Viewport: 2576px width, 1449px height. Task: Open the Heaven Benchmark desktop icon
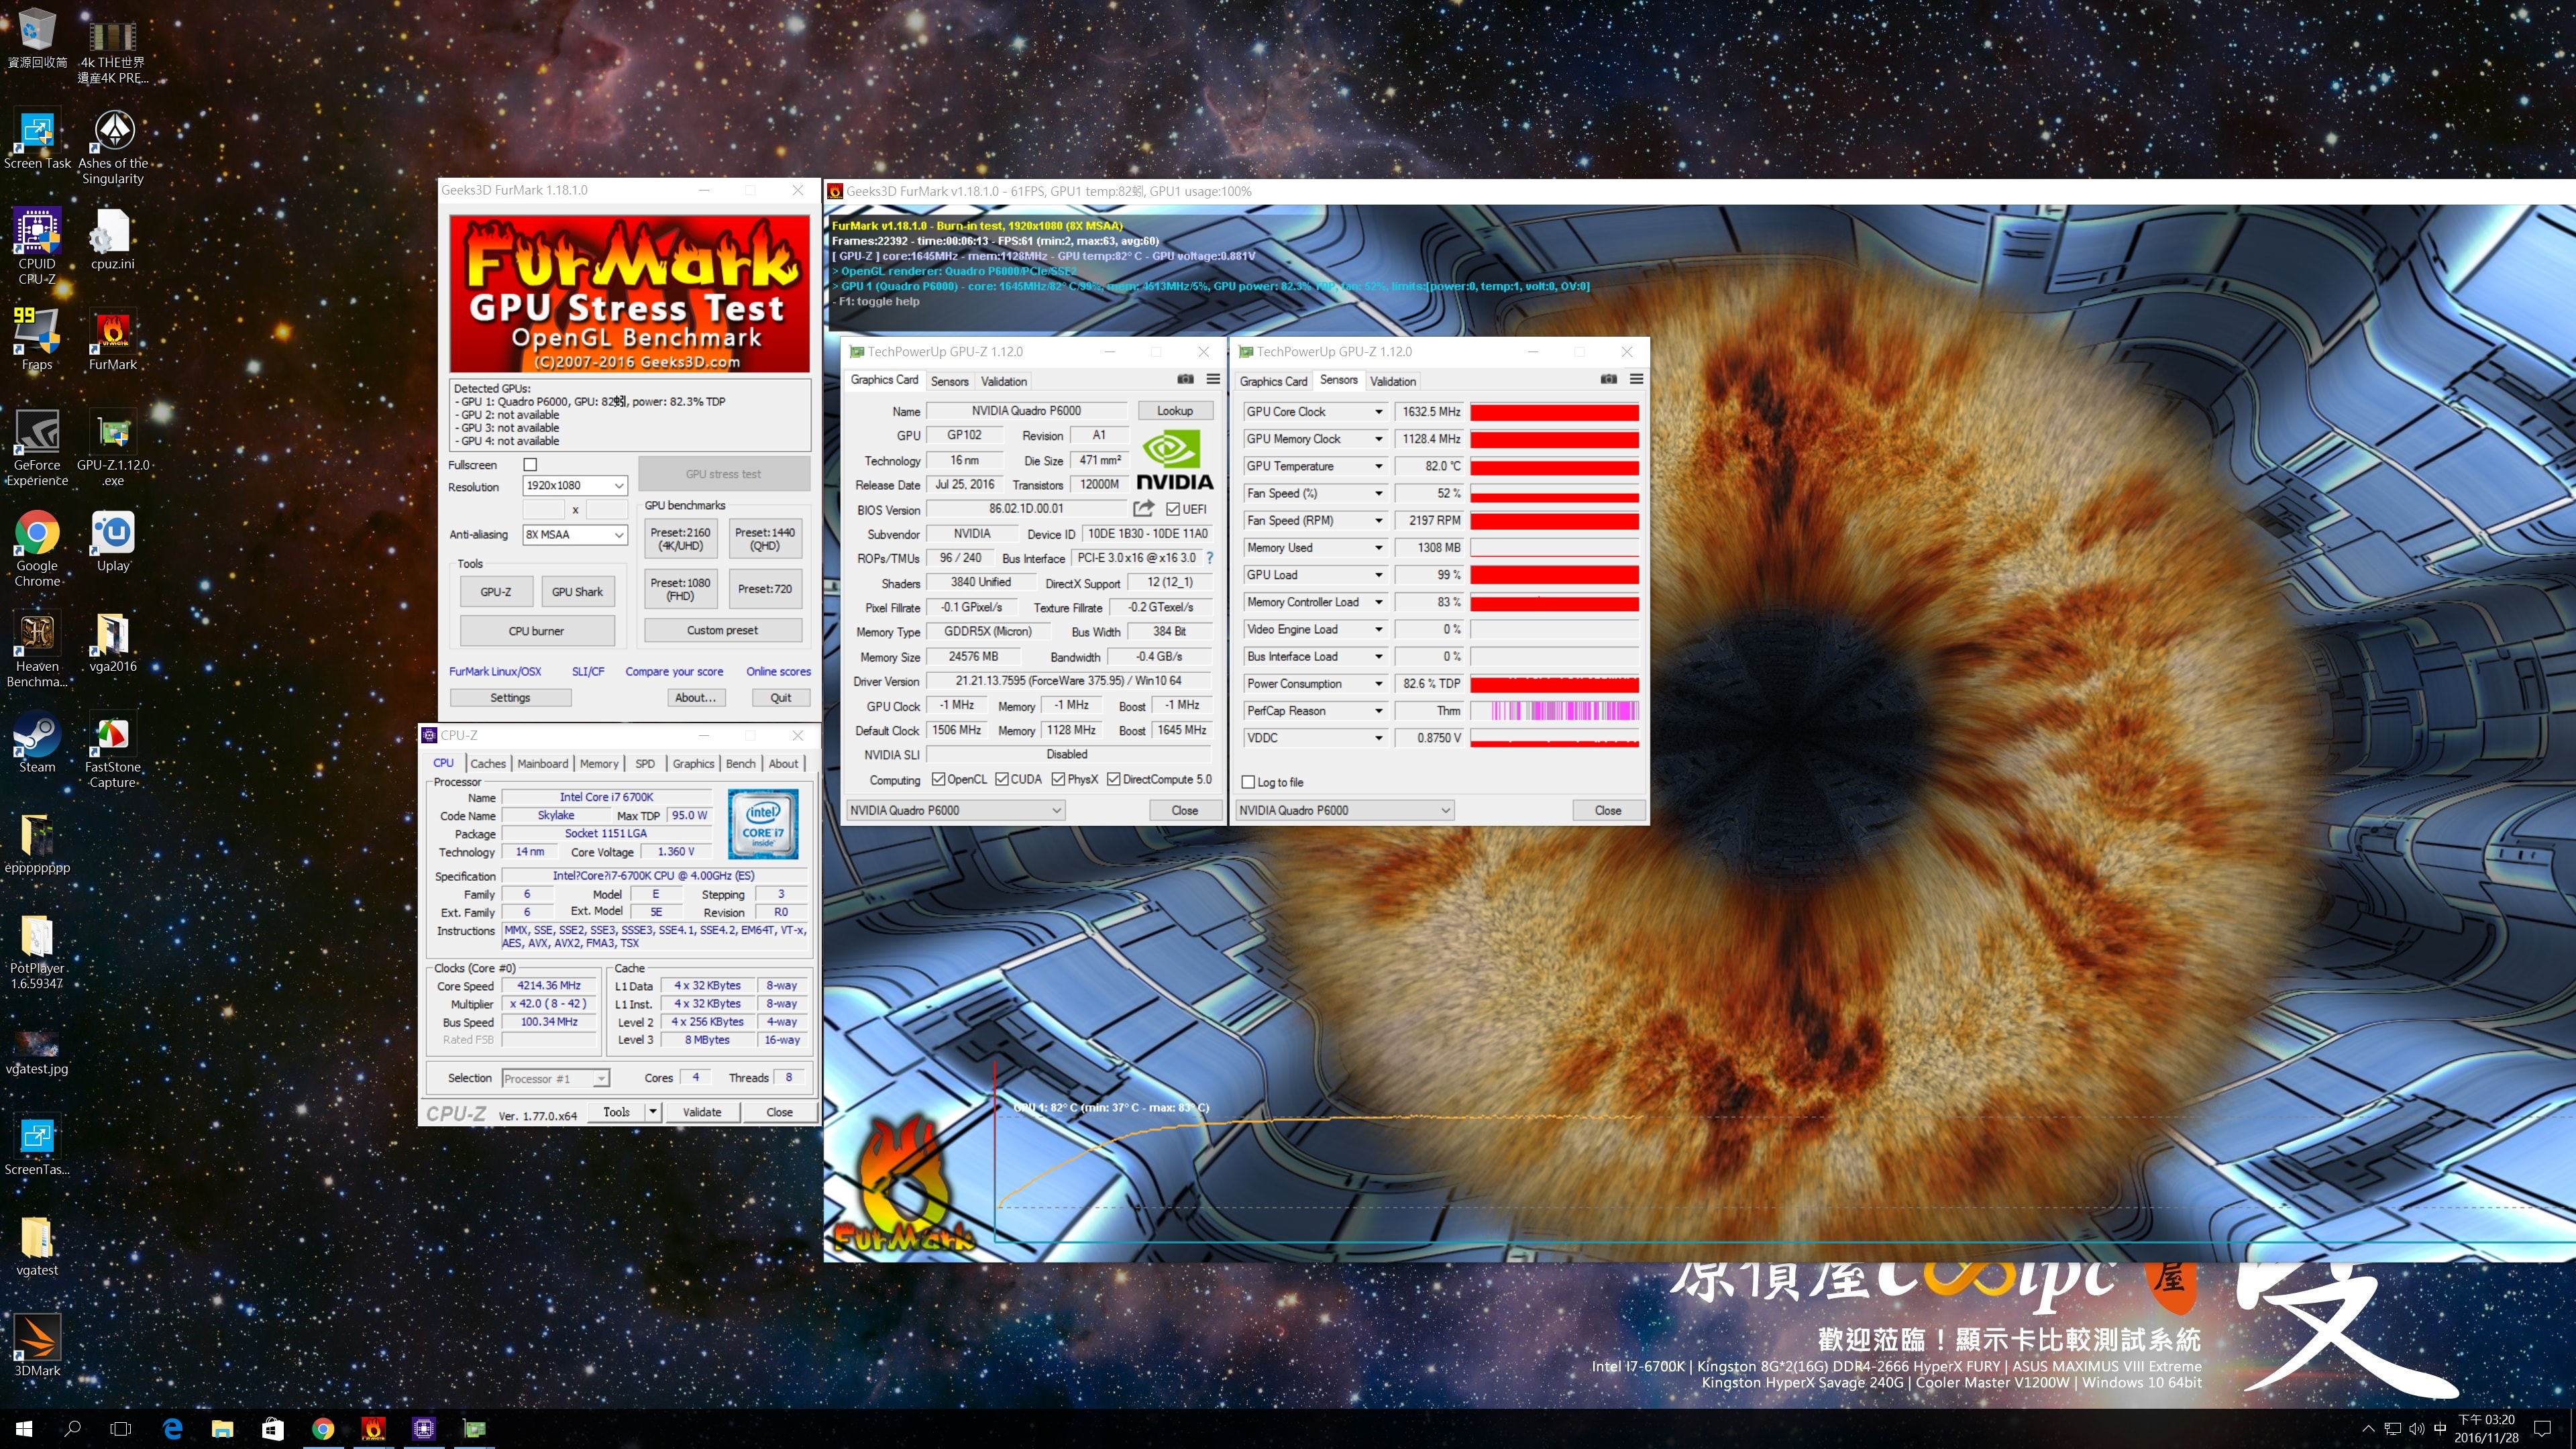37,649
